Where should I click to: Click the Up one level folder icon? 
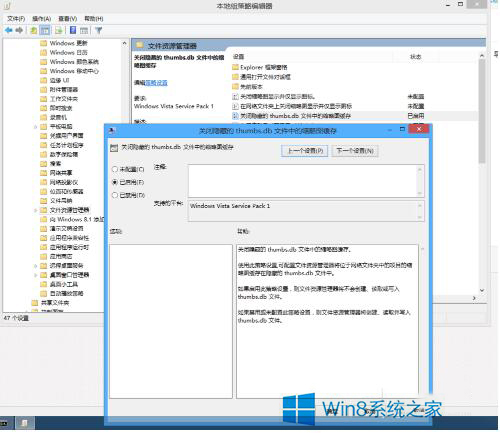coord(34,31)
